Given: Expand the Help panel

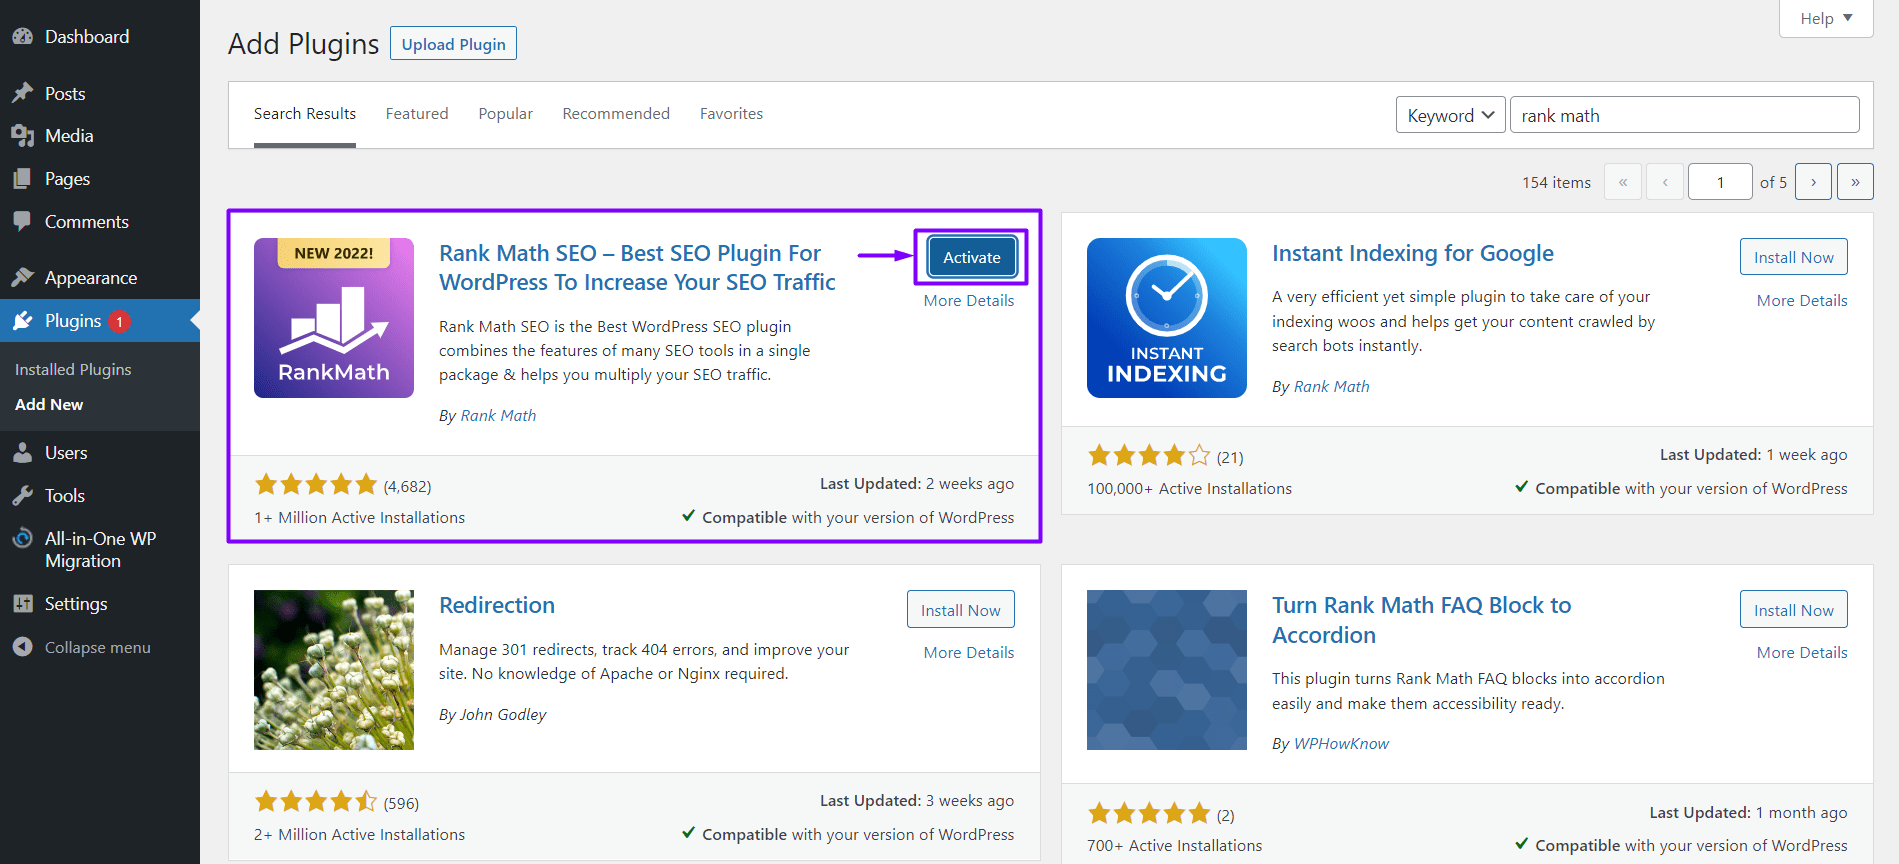Looking at the screenshot, I should [x=1826, y=18].
